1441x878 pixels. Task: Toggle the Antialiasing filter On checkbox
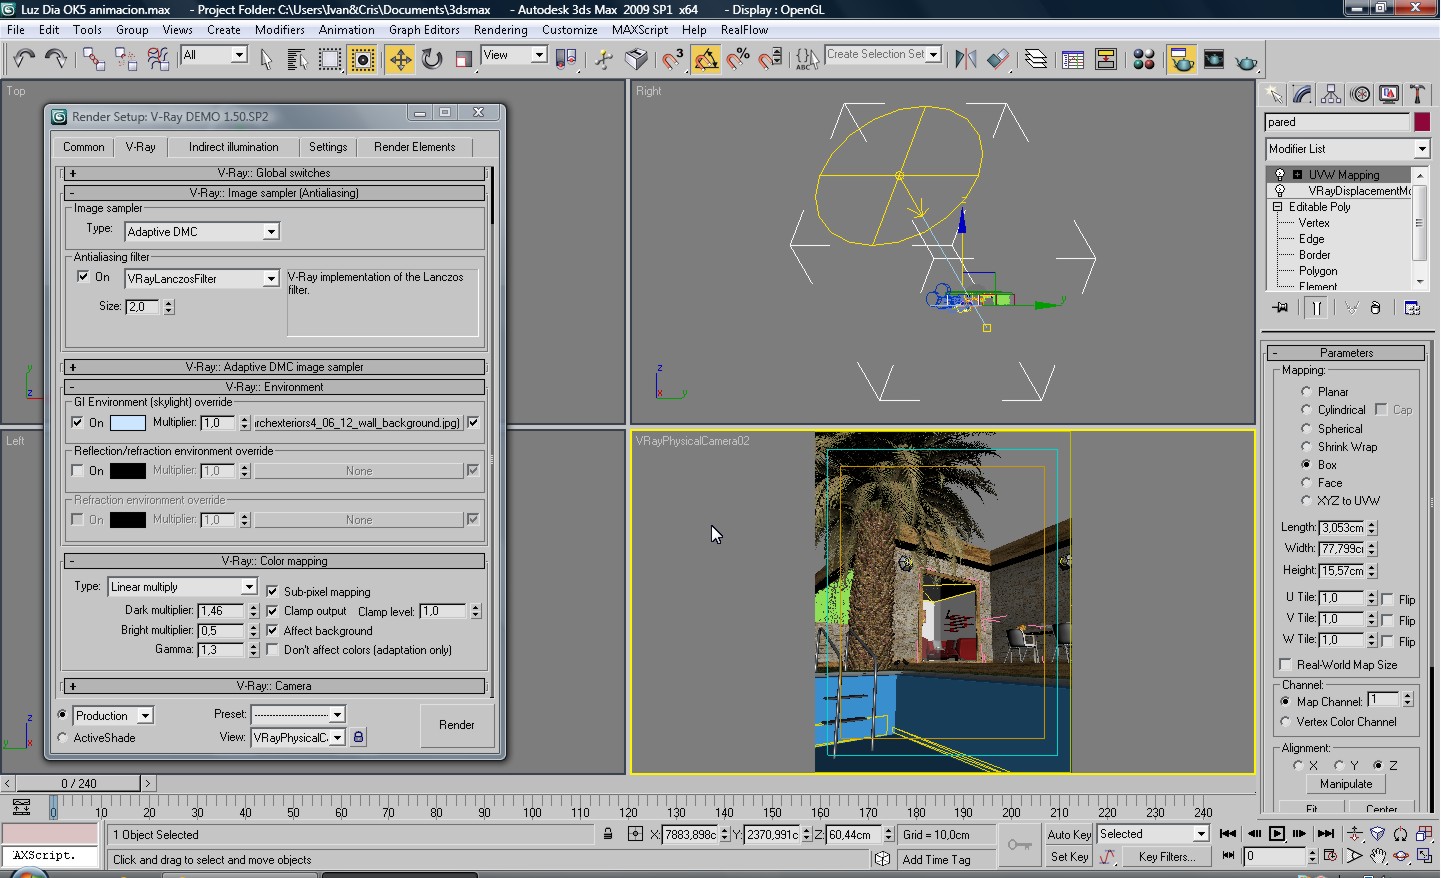pyautogui.click(x=83, y=277)
